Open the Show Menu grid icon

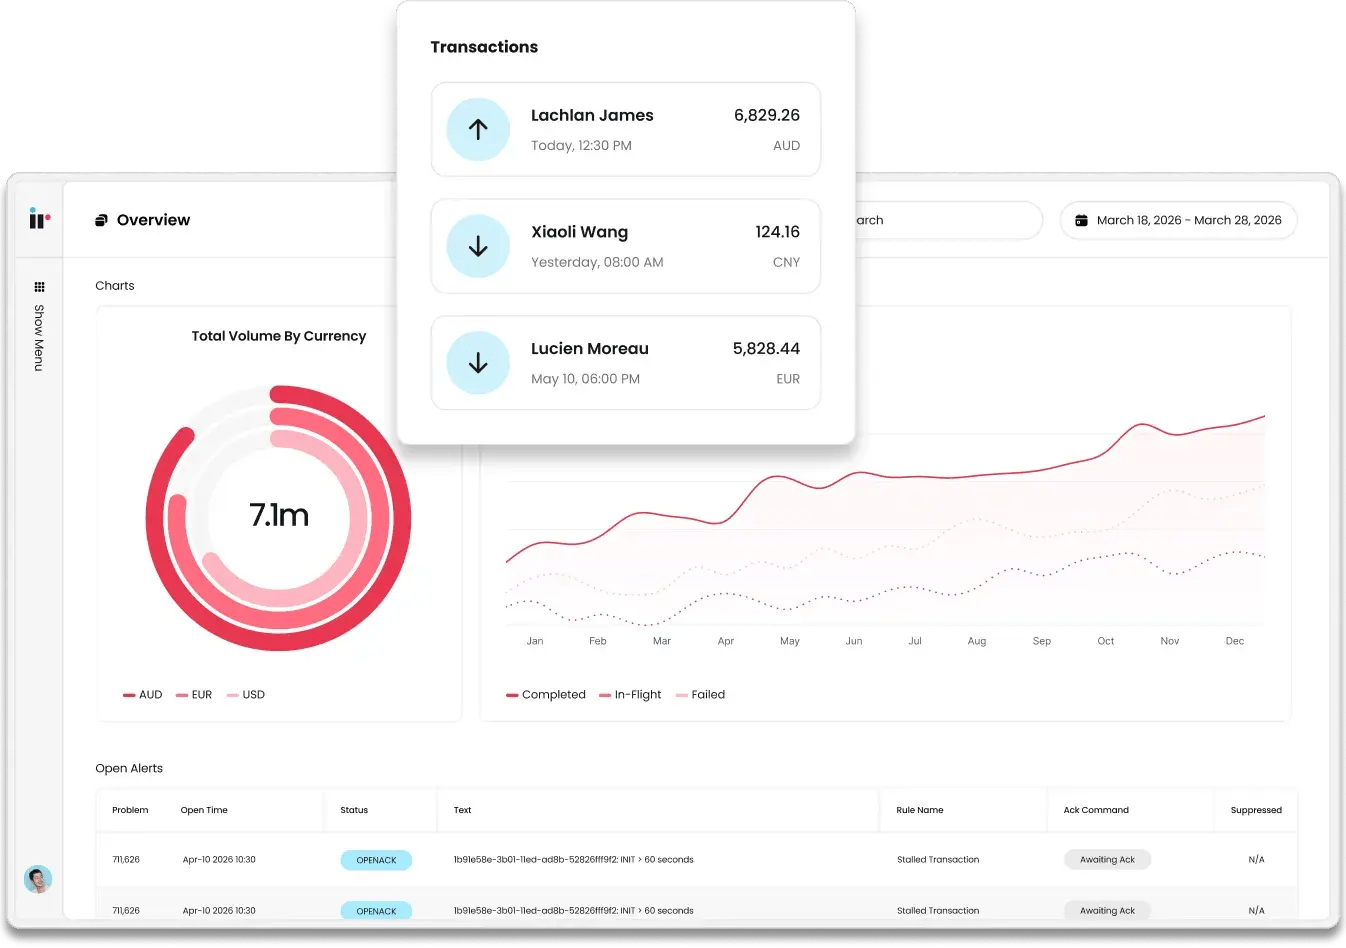click(x=39, y=287)
